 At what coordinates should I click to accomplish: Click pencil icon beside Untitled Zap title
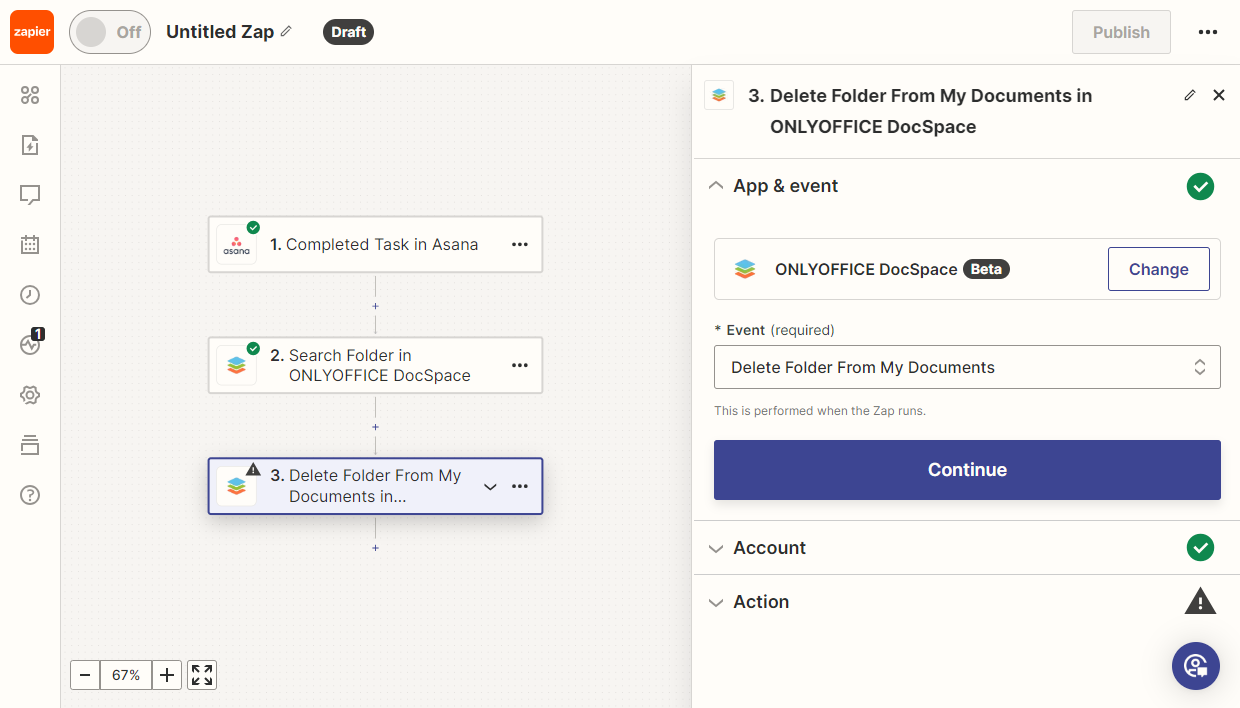tap(286, 32)
